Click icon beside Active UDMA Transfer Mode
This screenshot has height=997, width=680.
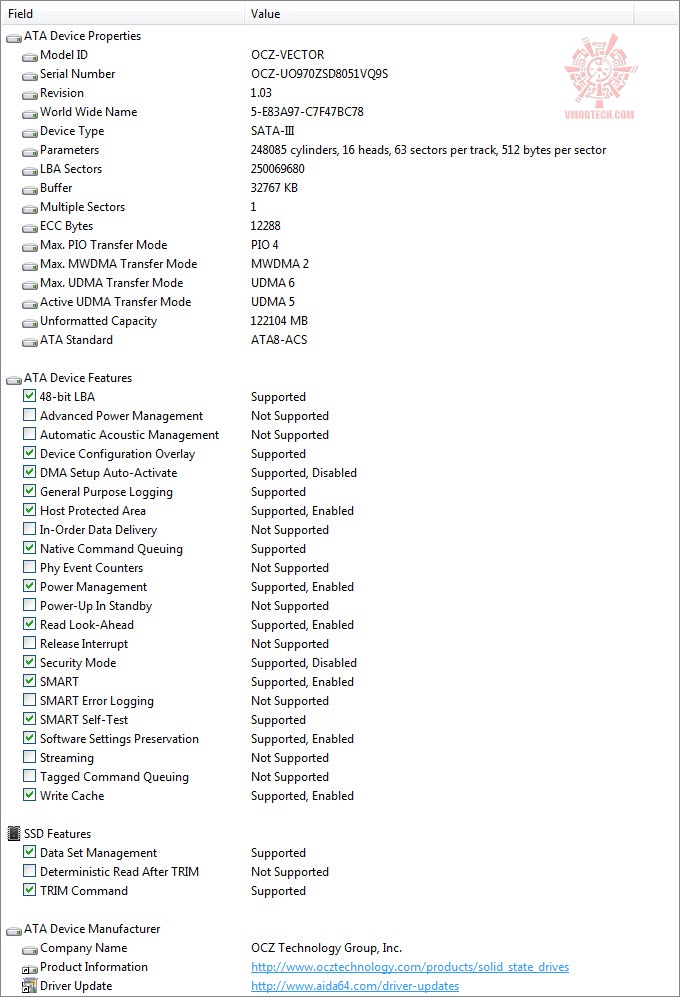[30, 305]
